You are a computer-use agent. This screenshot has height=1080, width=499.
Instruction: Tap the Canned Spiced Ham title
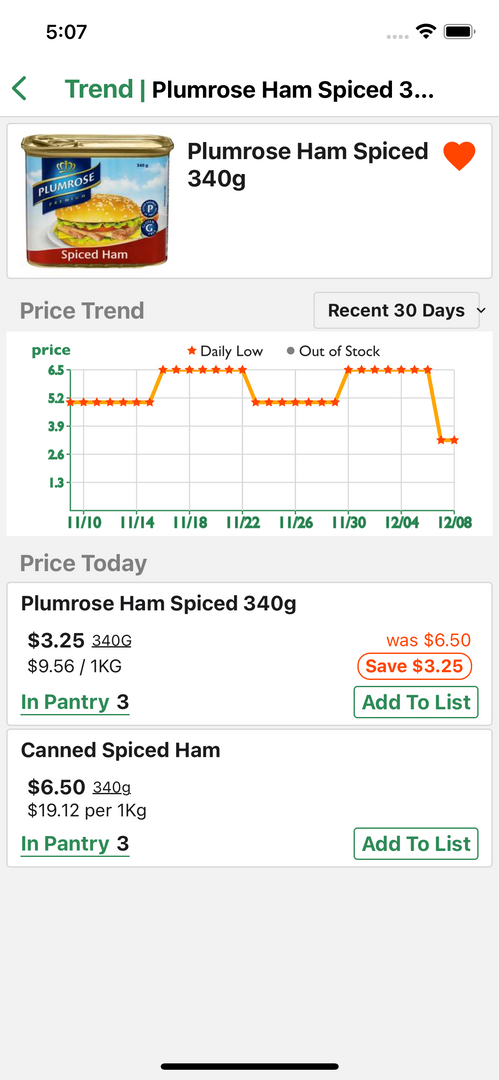121,750
